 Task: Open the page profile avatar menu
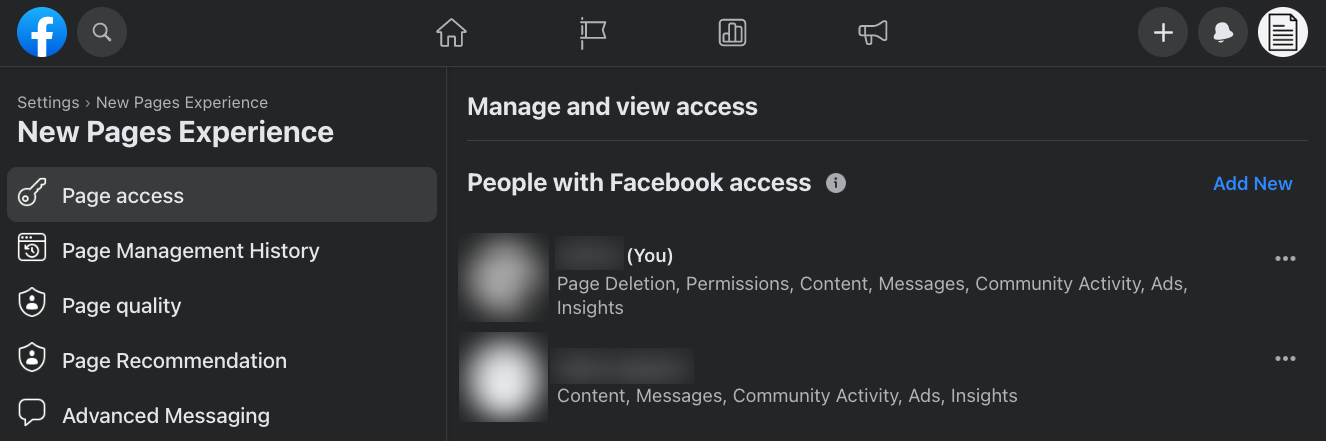pos(1283,33)
